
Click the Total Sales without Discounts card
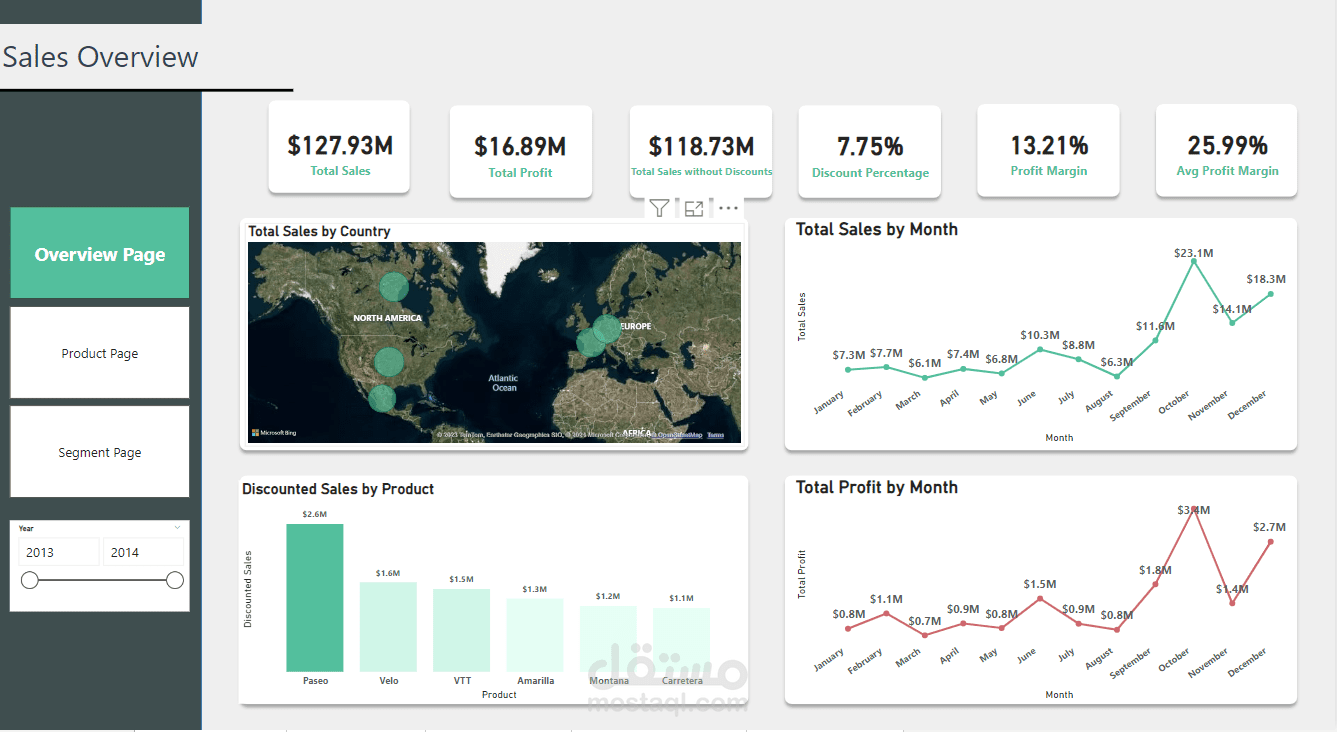tap(701, 152)
